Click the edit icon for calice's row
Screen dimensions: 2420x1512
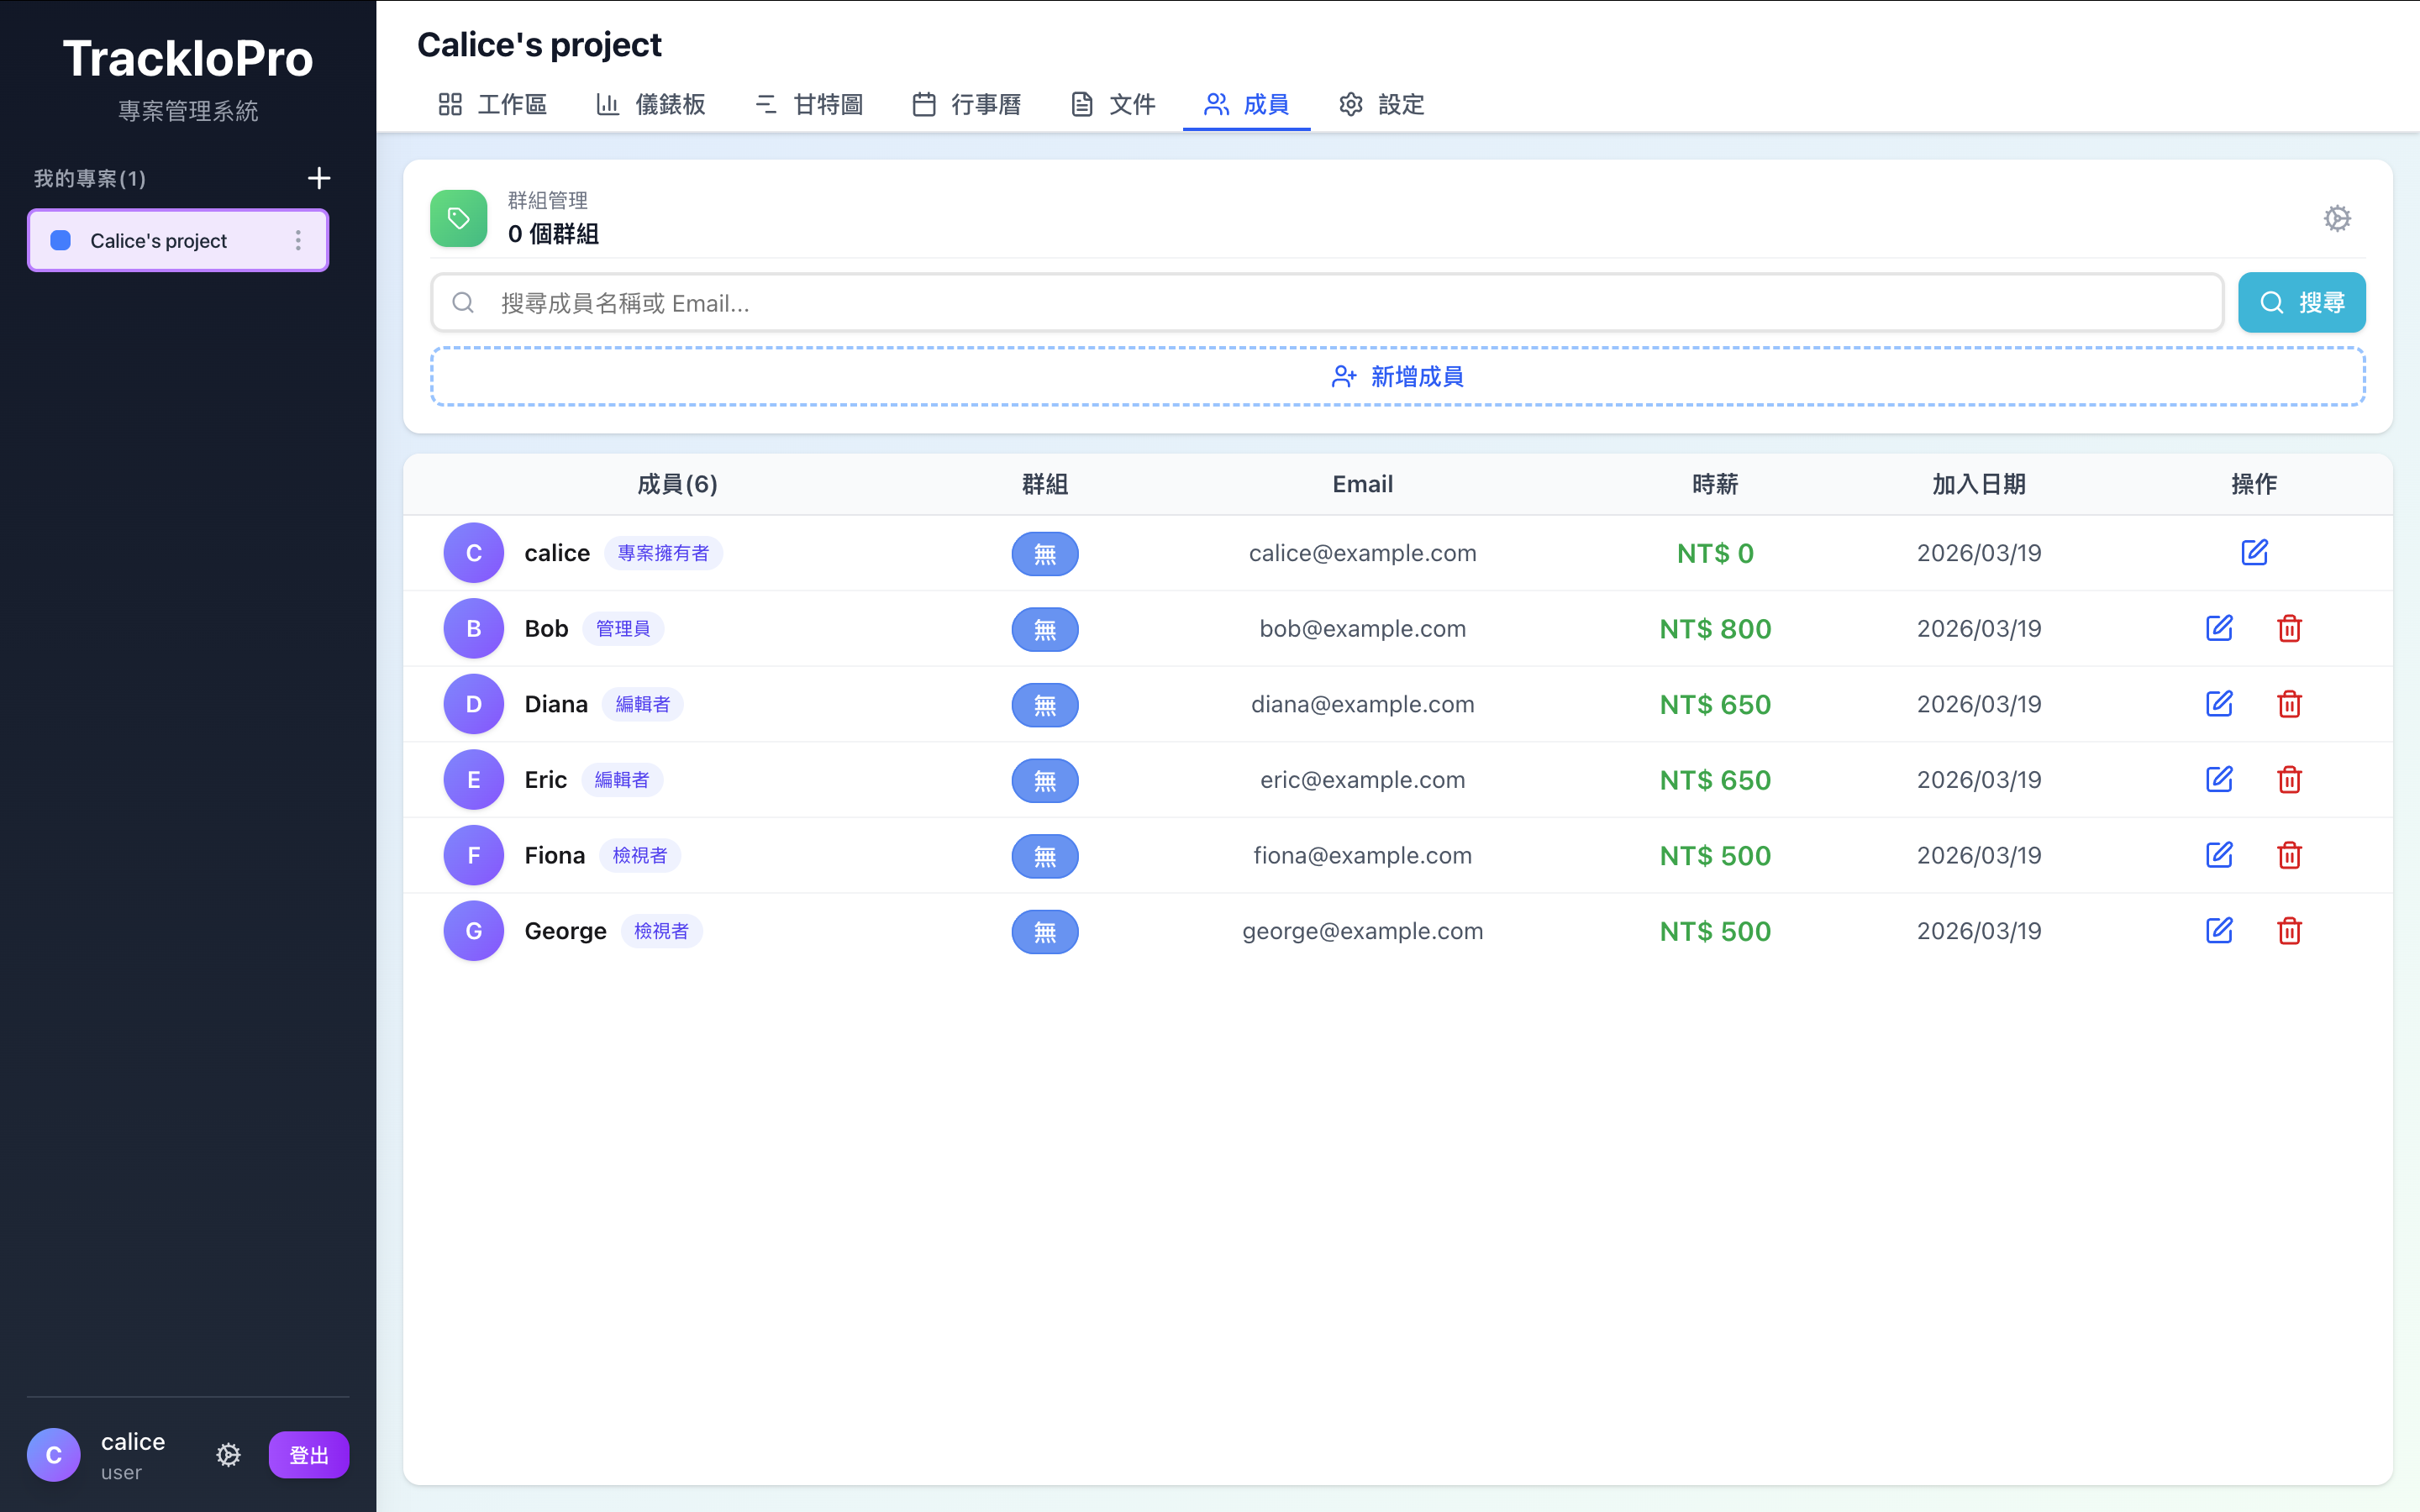2254,552
